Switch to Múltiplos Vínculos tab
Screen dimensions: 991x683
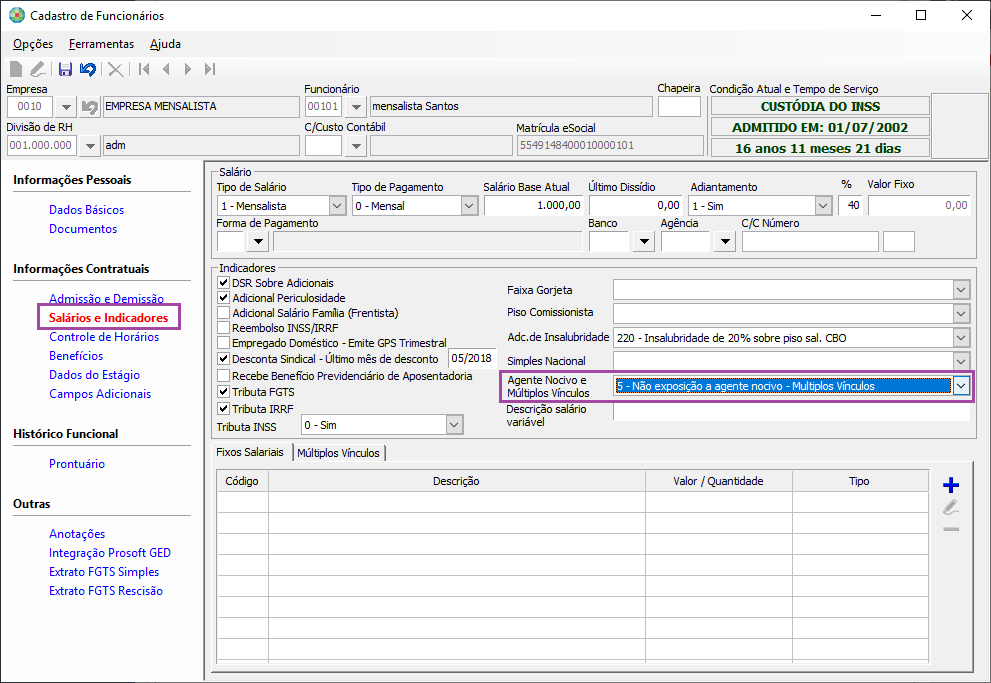point(338,453)
